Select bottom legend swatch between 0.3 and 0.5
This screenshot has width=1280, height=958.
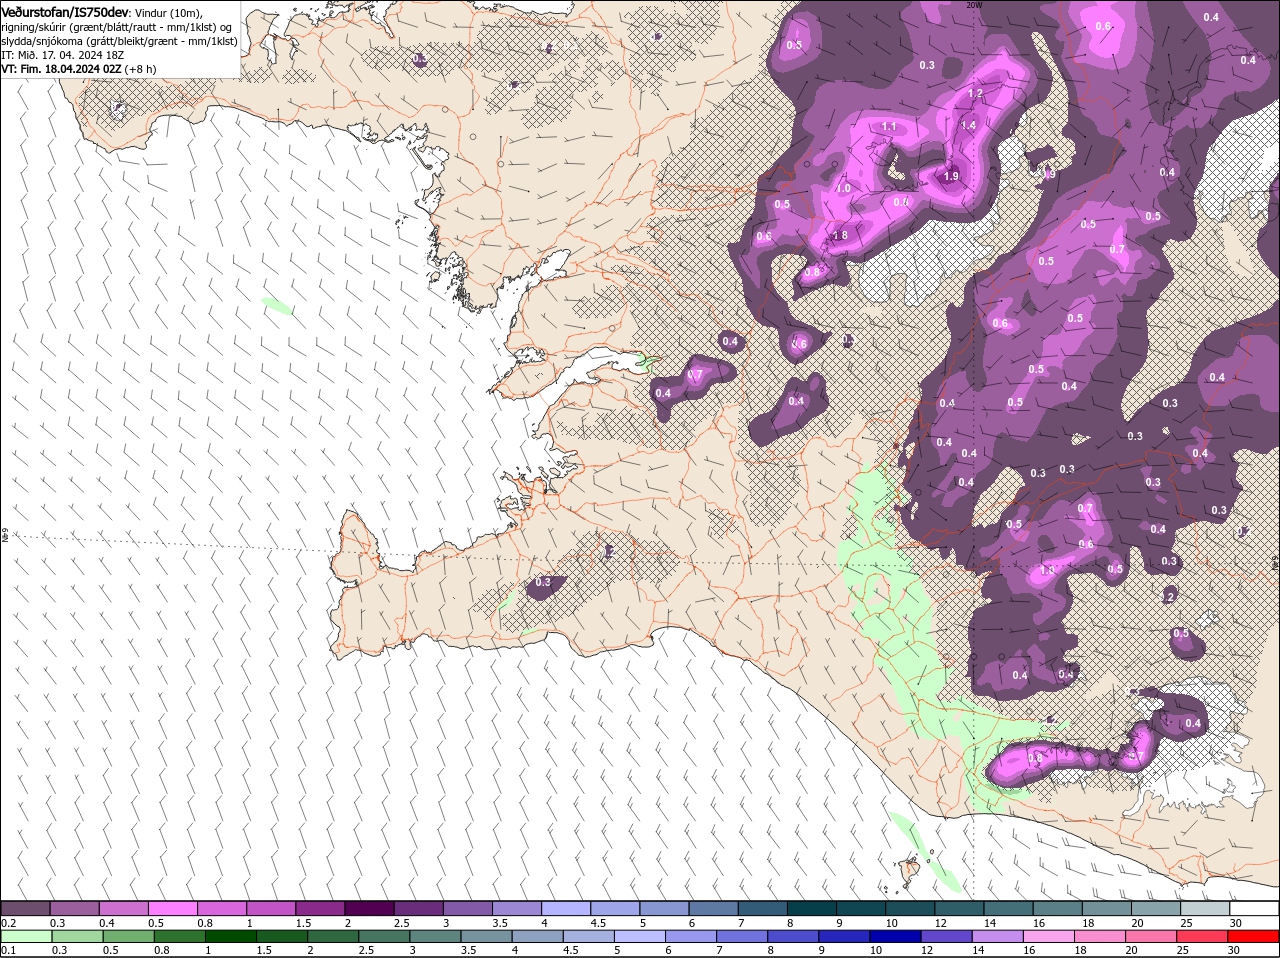(x=78, y=937)
